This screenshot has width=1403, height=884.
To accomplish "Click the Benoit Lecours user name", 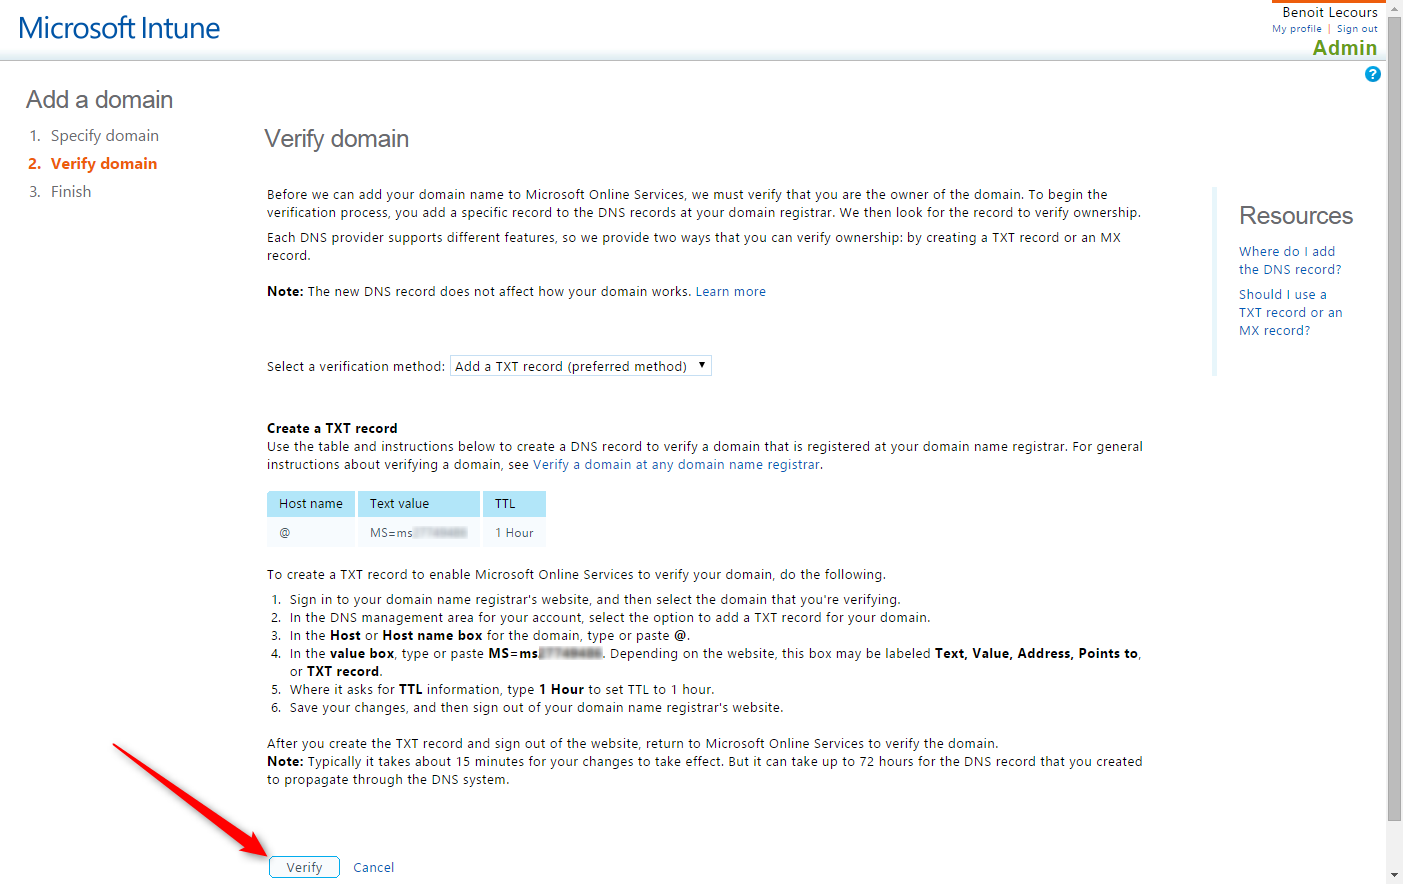I will pos(1330,13).
